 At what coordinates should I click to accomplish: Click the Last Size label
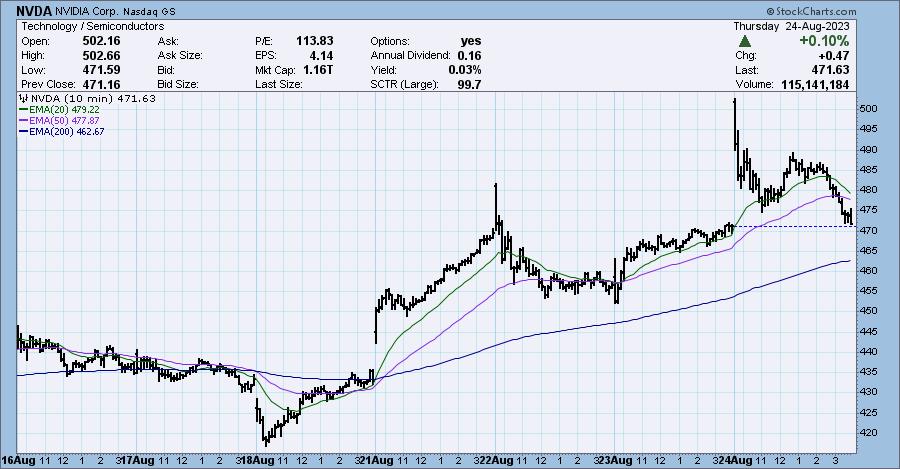(278, 84)
